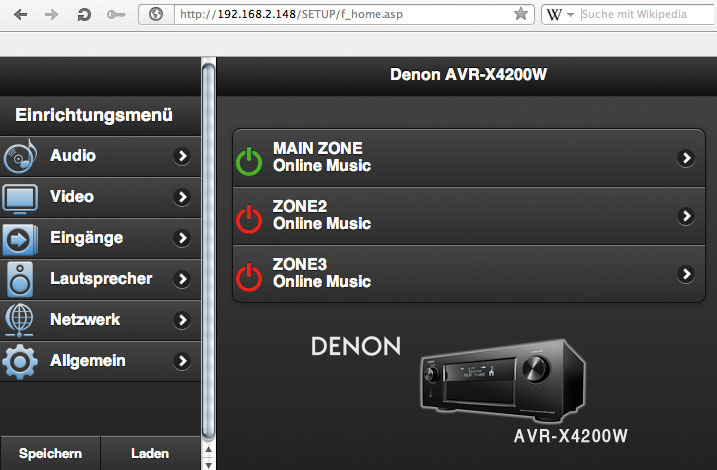The width and height of the screenshot is (717, 470).
Task: Go forward with the browser forward arrow
Action: [51, 15]
